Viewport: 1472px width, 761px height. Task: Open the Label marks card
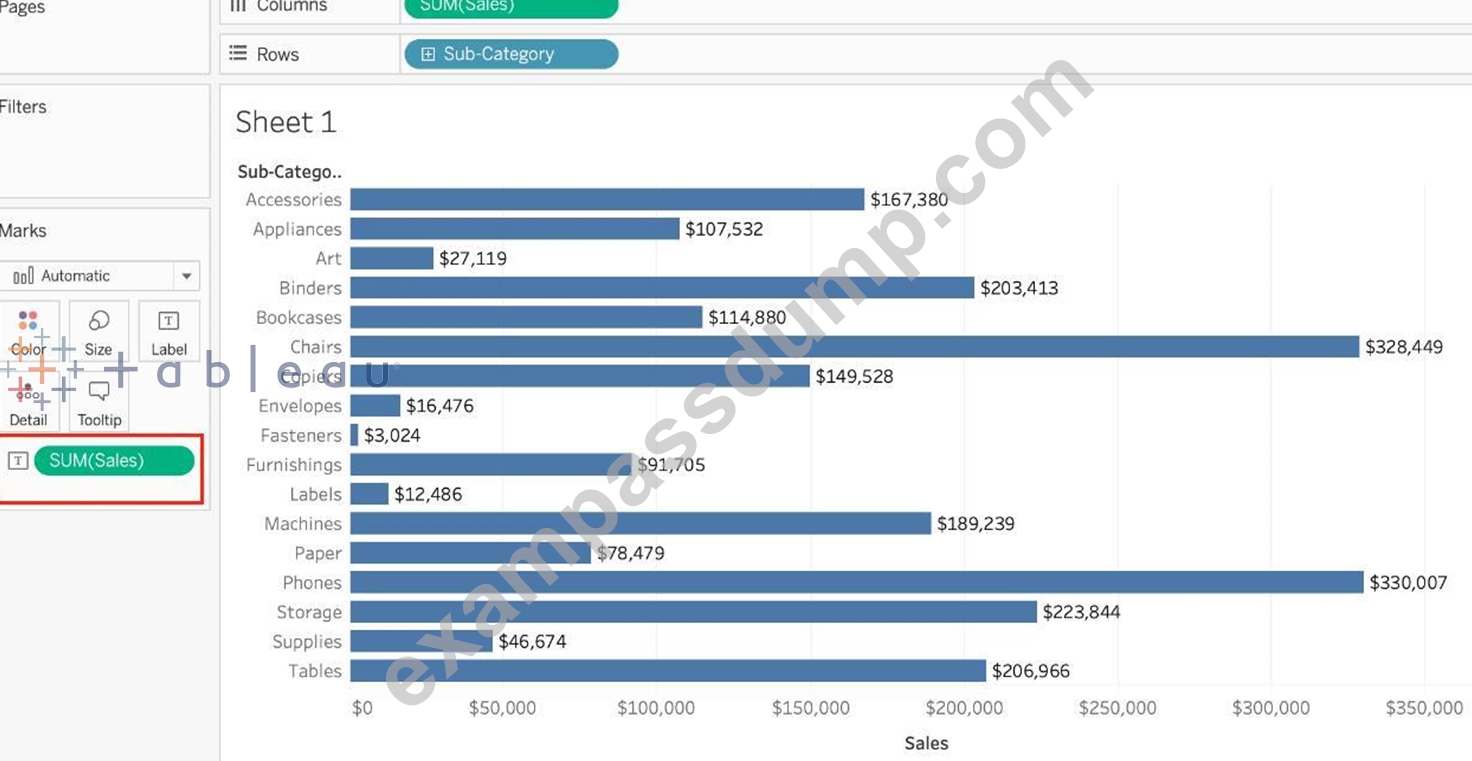(x=169, y=331)
